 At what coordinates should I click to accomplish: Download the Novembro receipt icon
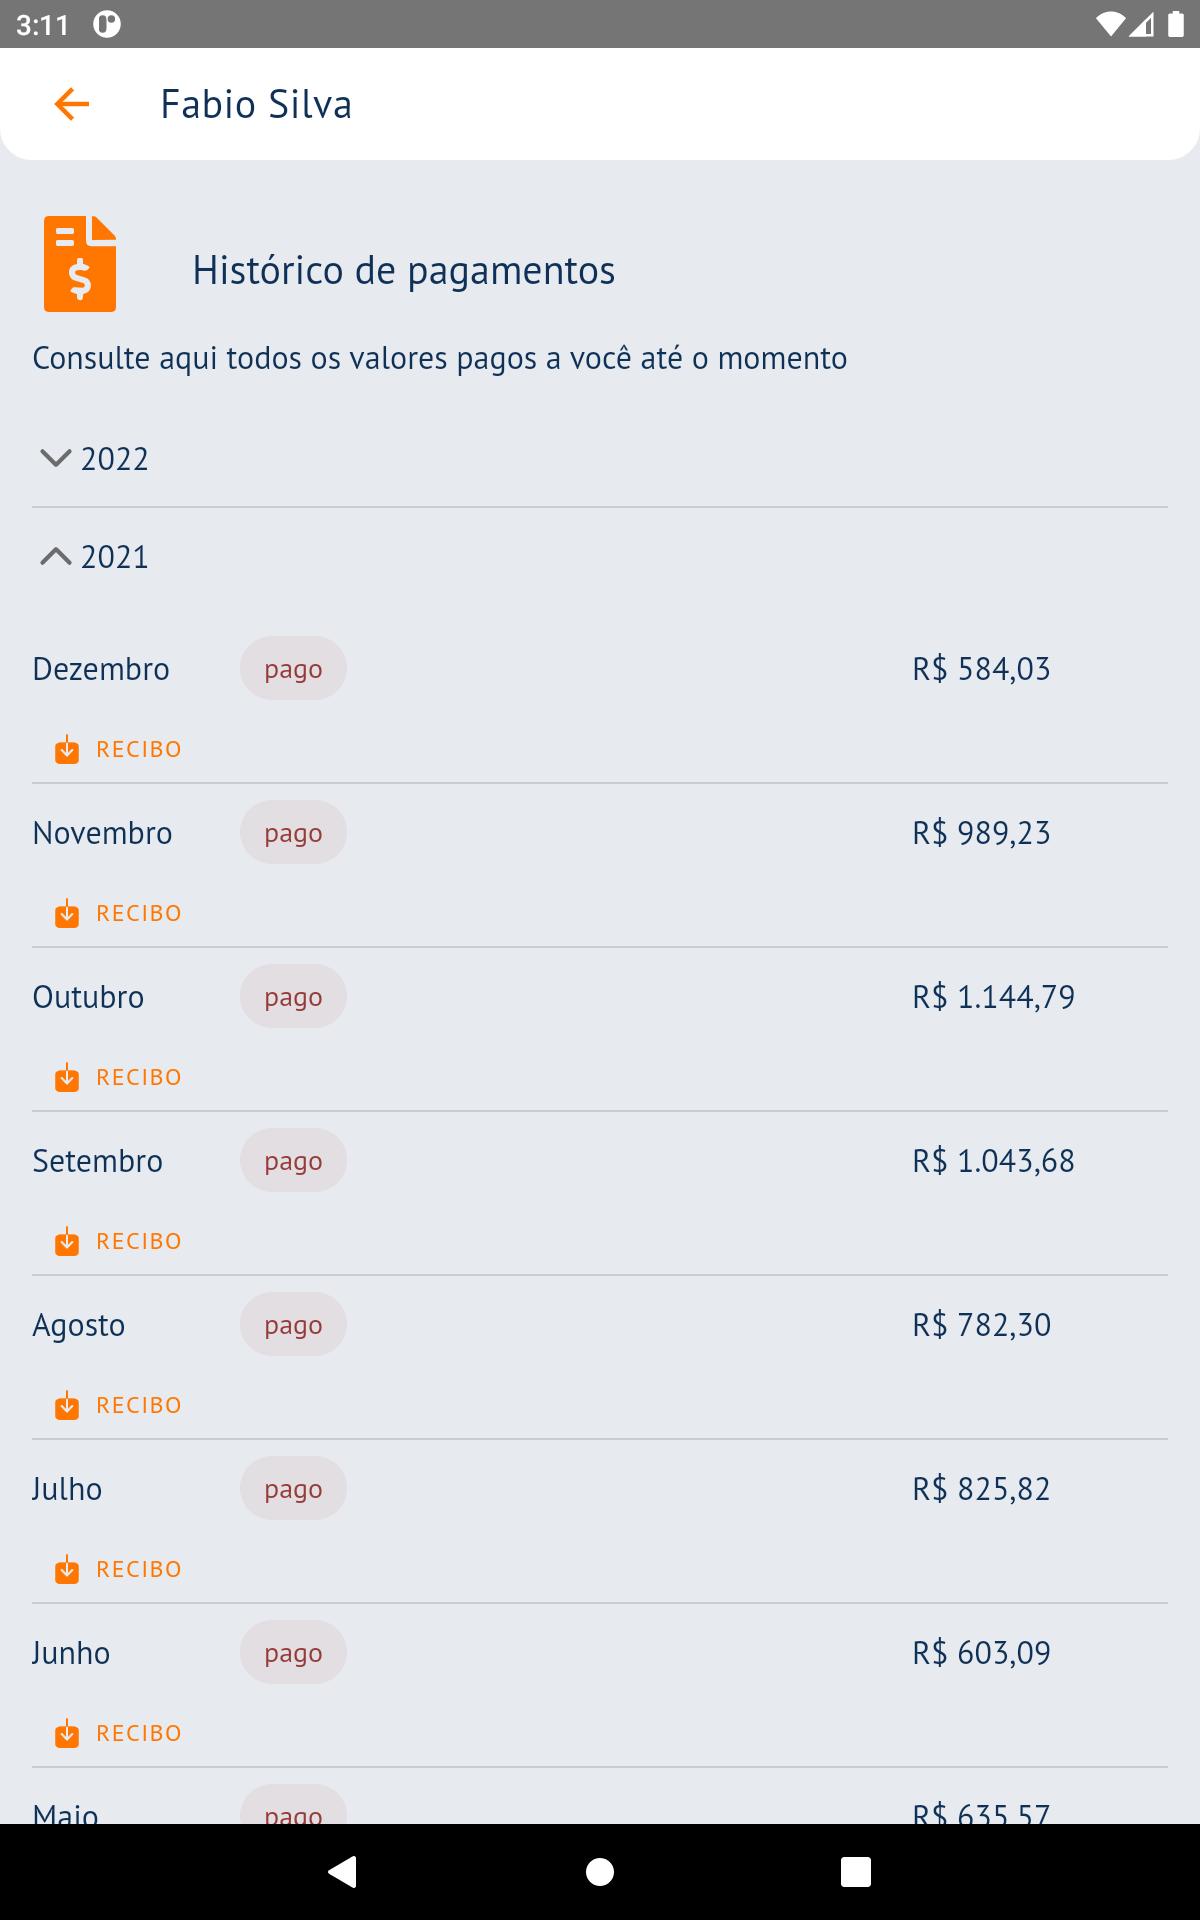point(67,913)
